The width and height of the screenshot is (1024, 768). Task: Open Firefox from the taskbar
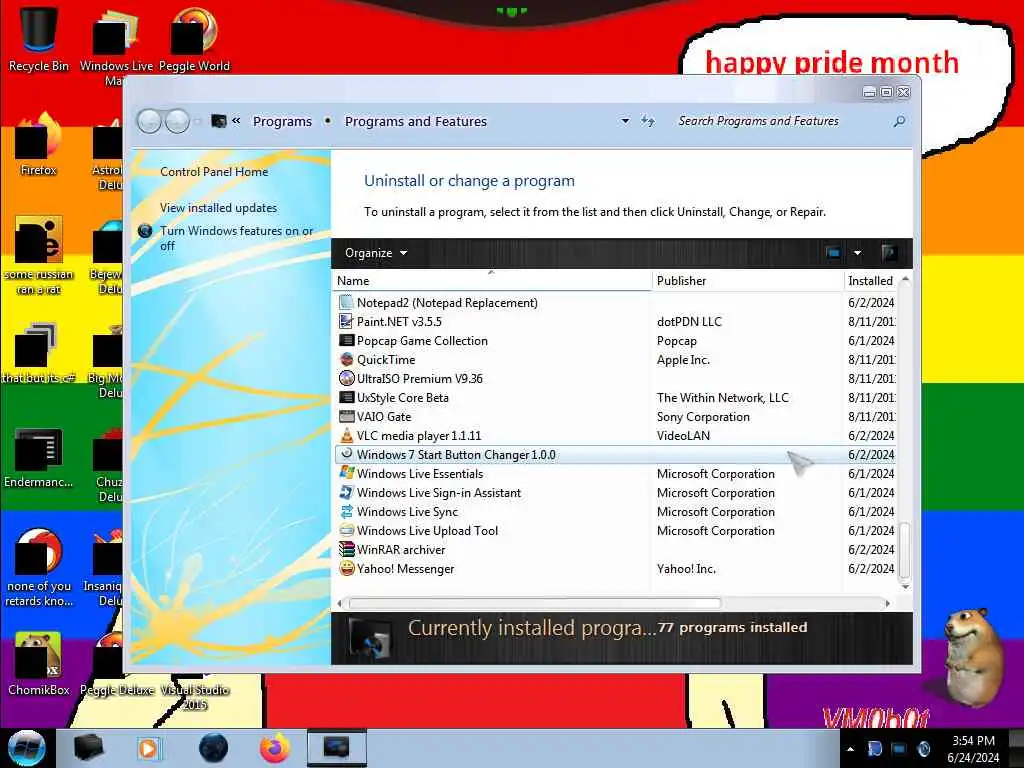pos(274,748)
